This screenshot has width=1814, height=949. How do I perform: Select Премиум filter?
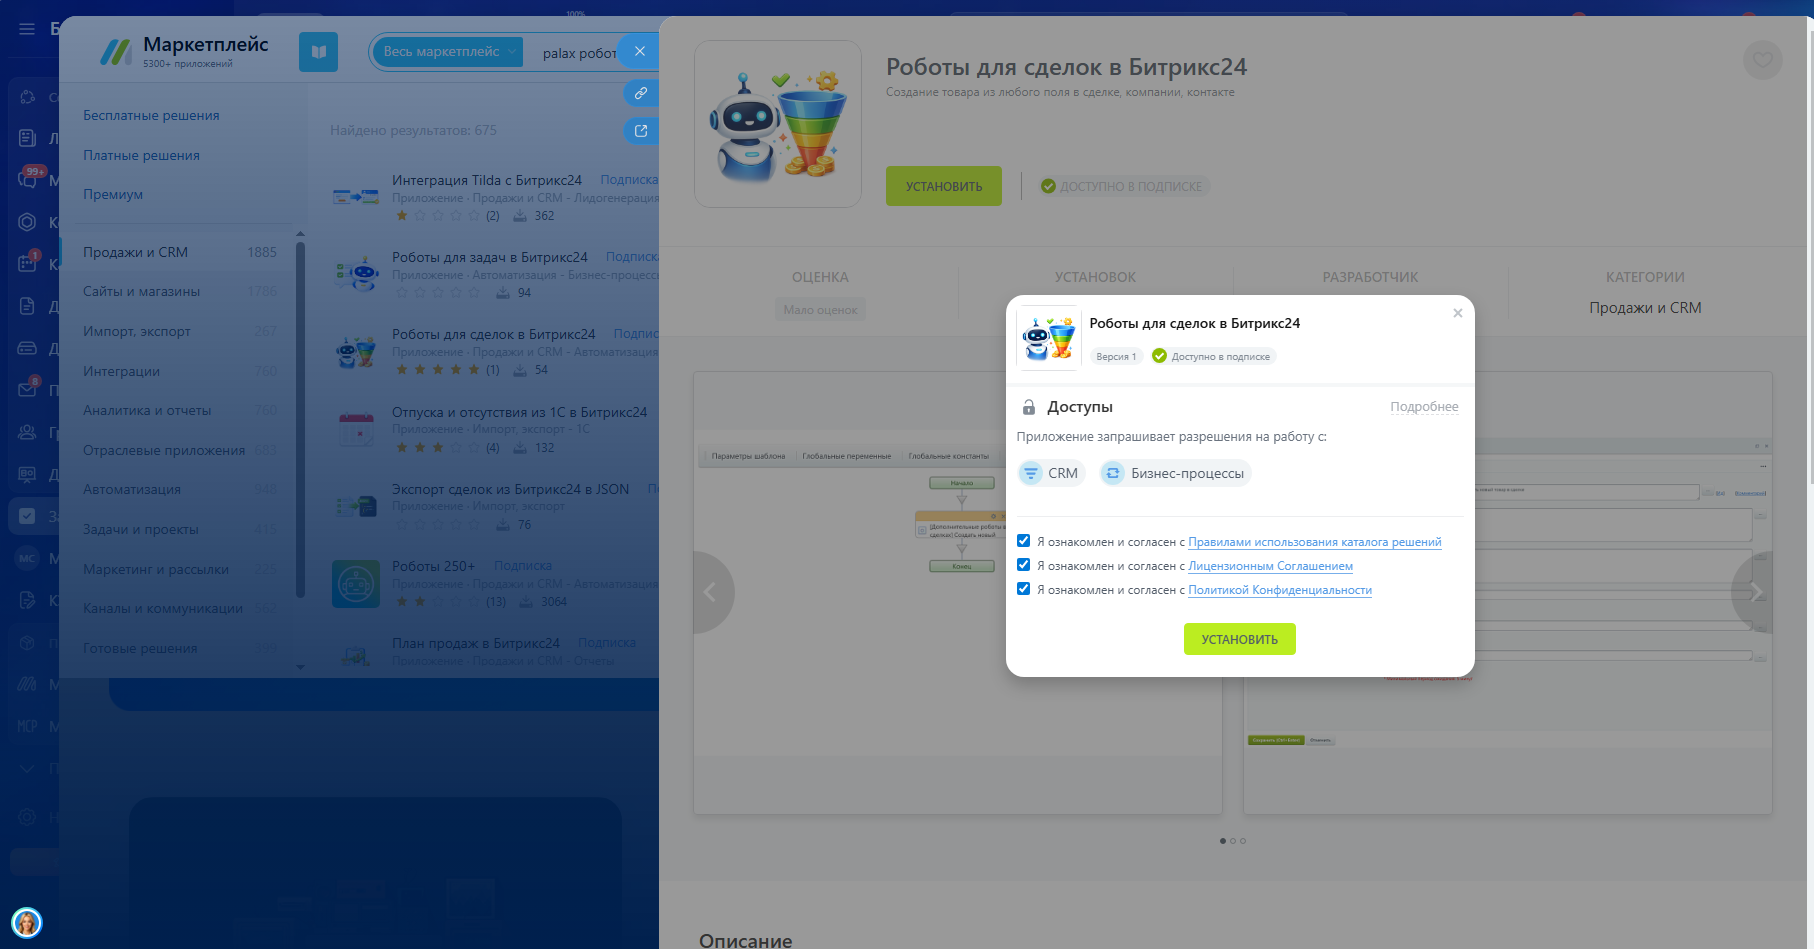tap(113, 194)
